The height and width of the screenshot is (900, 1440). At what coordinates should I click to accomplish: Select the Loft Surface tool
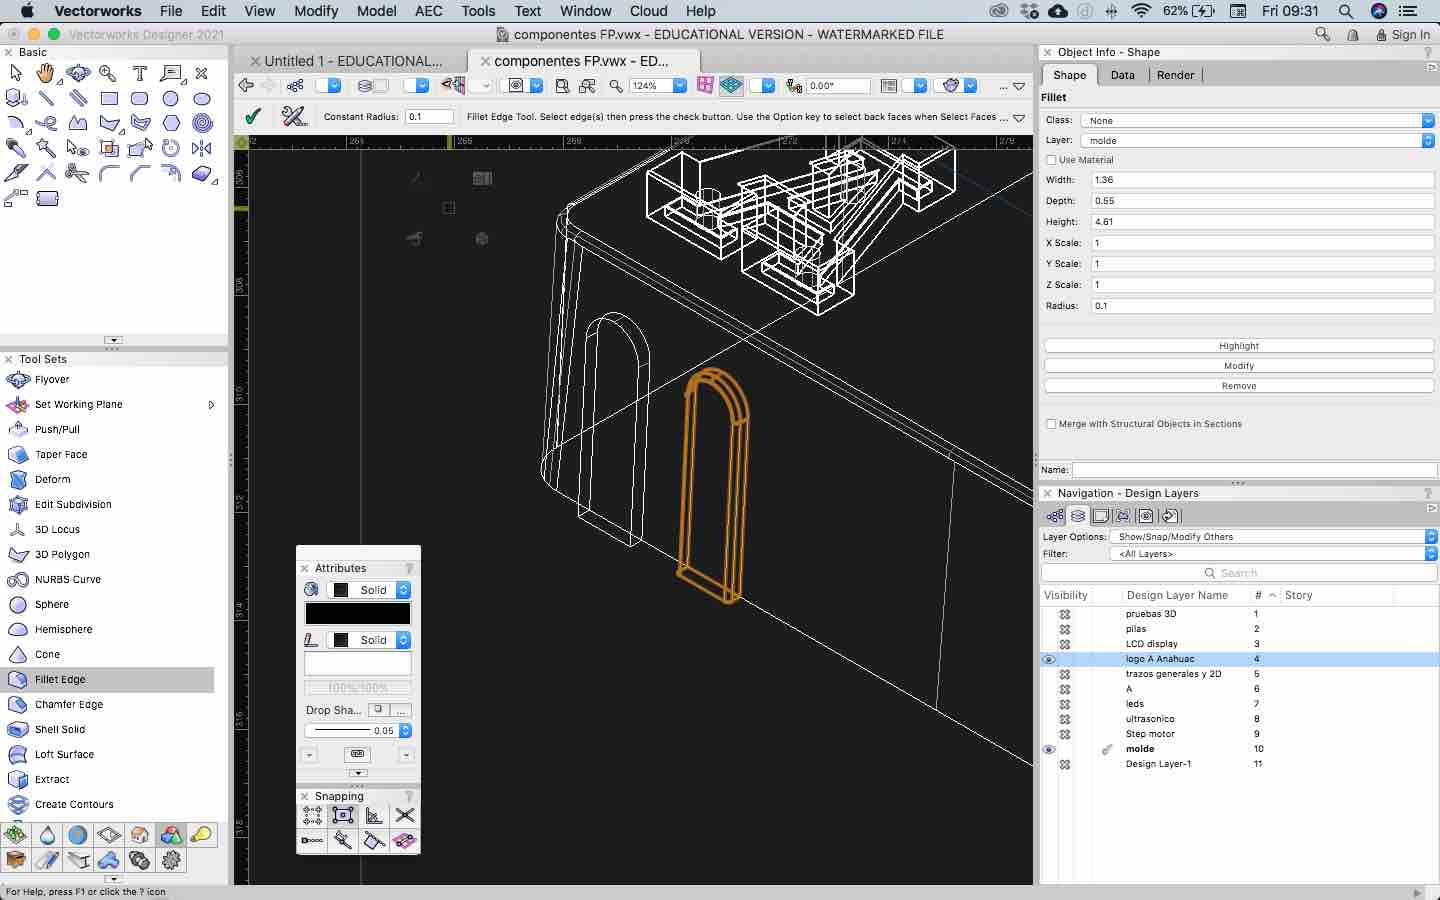coord(64,754)
